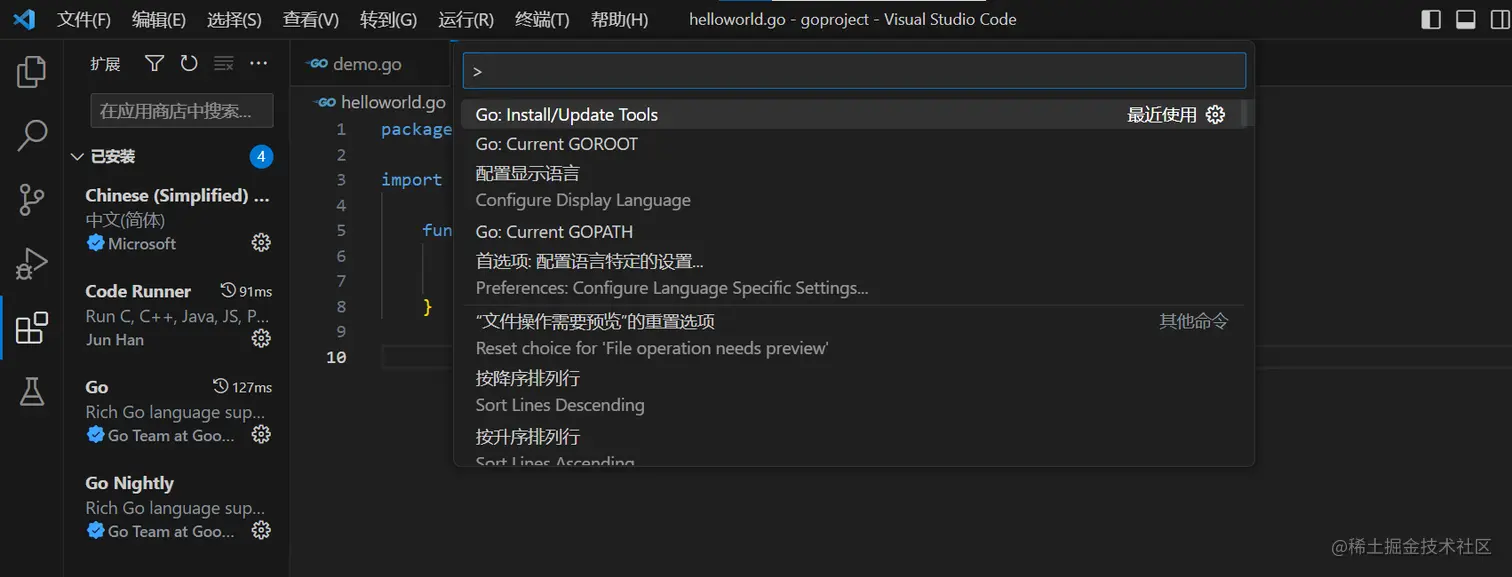The width and height of the screenshot is (1512, 577).
Task: Open the Search view in activity bar
Action: point(32,136)
